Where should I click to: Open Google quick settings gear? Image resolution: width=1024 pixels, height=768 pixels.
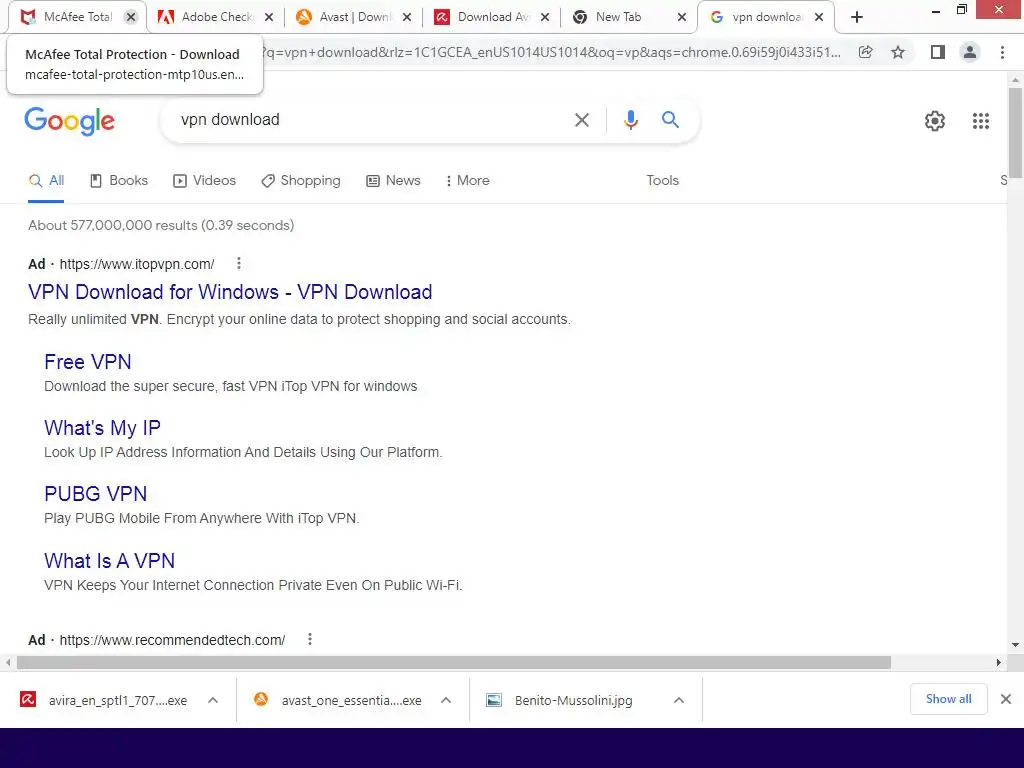(935, 121)
